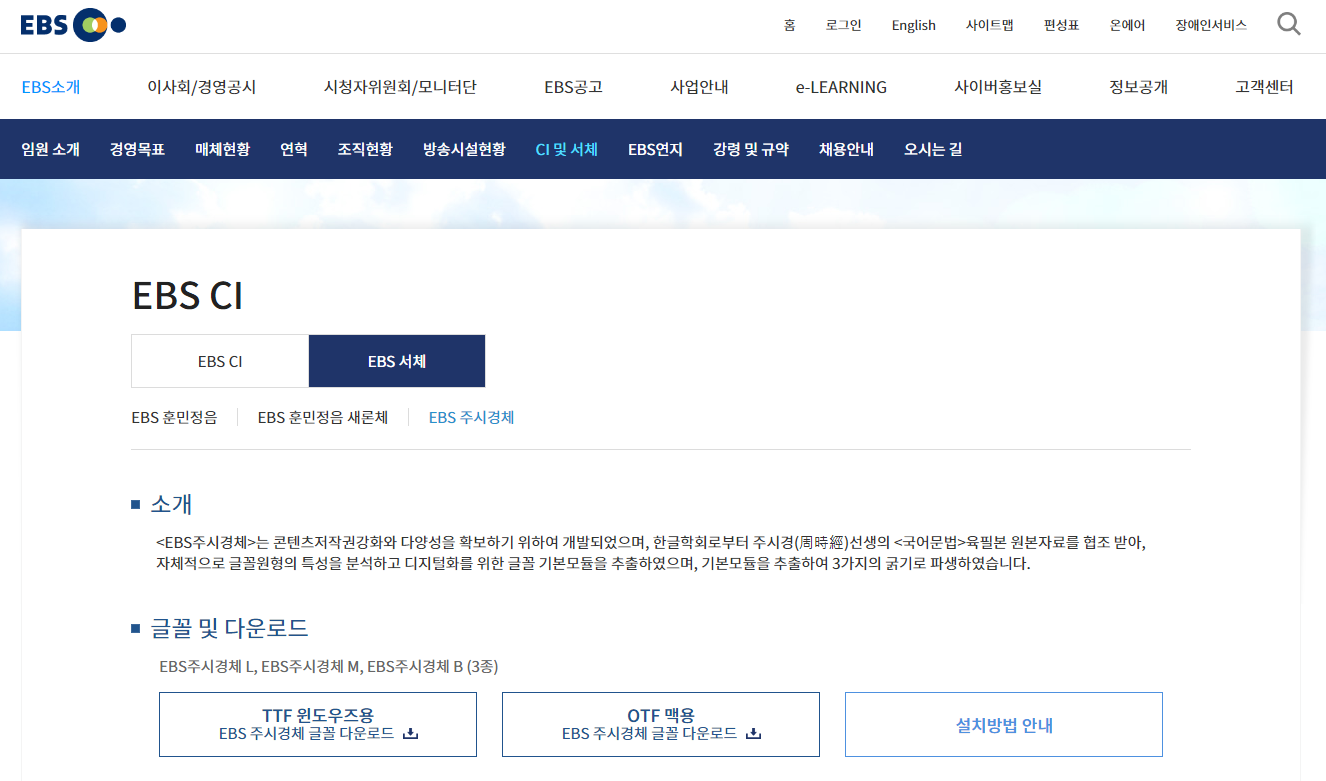
Task: Select the EBS 서체 tab
Action: click(x=396, y=361)
